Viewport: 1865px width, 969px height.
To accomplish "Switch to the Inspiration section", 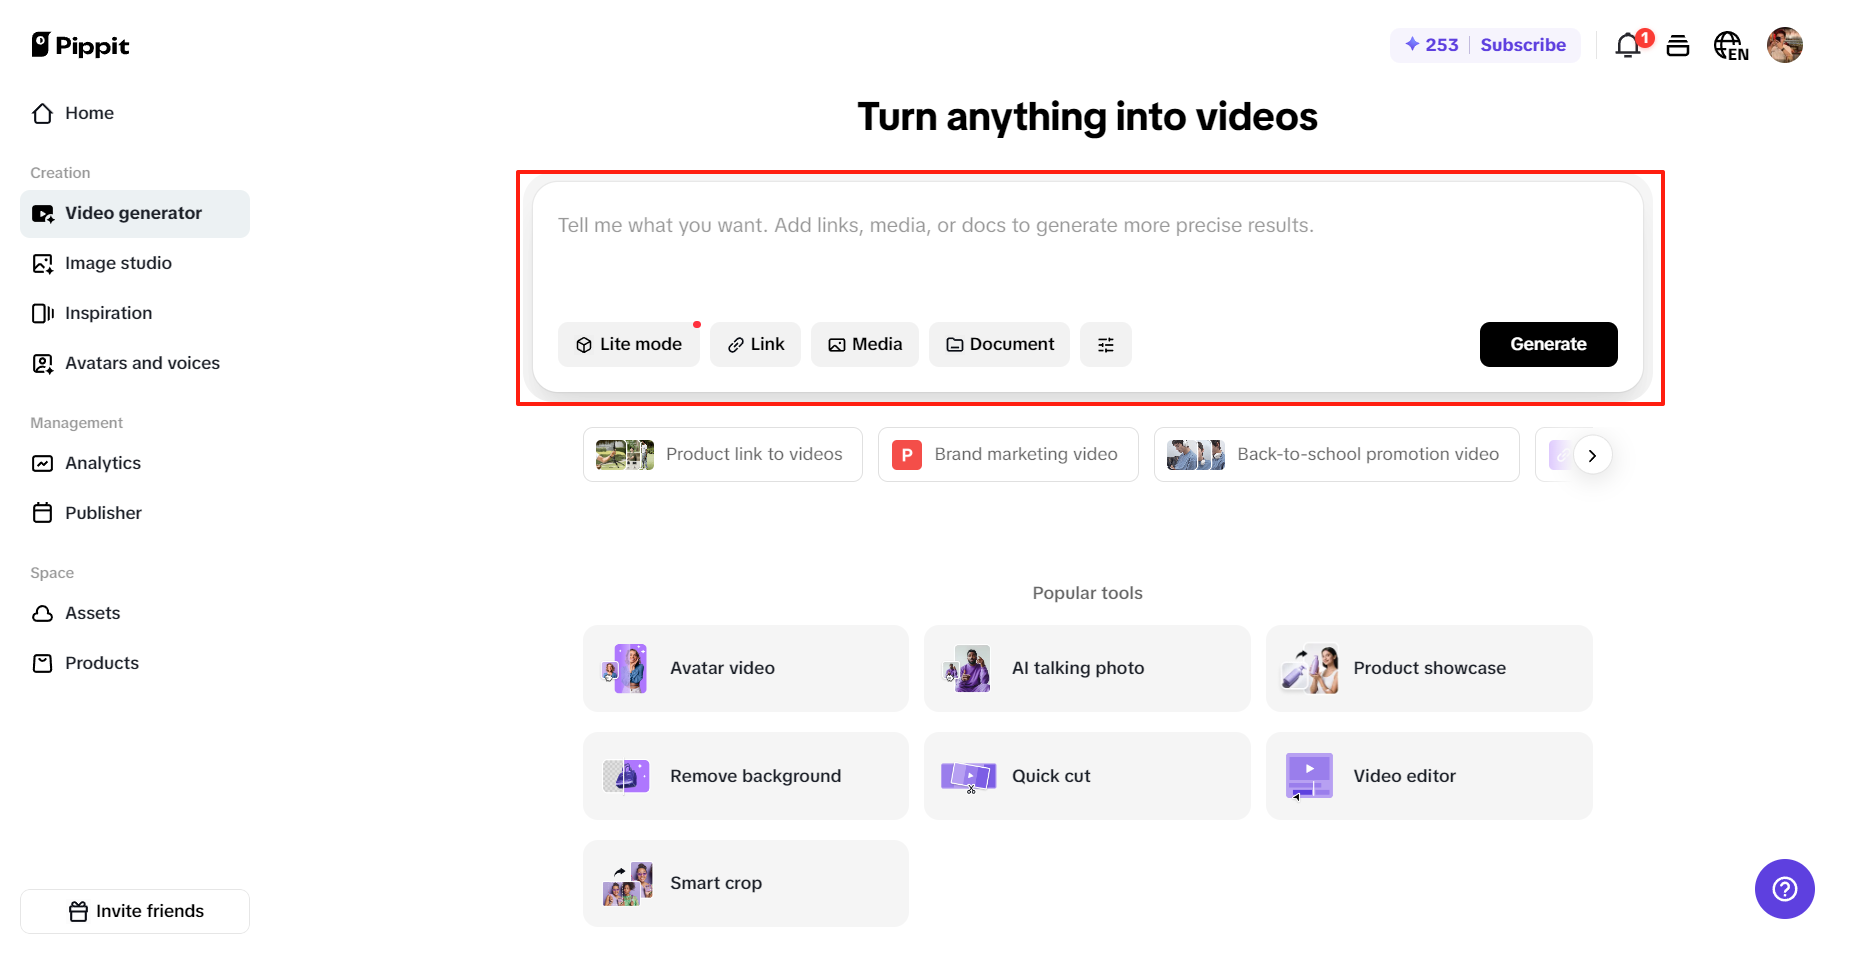I will pyautogui.click(x=108, y=313).
